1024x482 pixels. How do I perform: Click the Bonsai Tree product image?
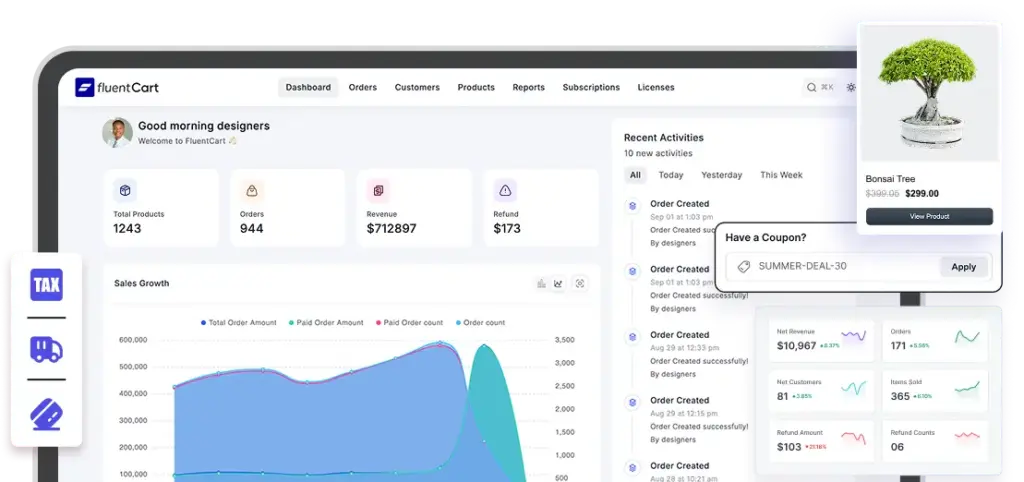[929, 93]
